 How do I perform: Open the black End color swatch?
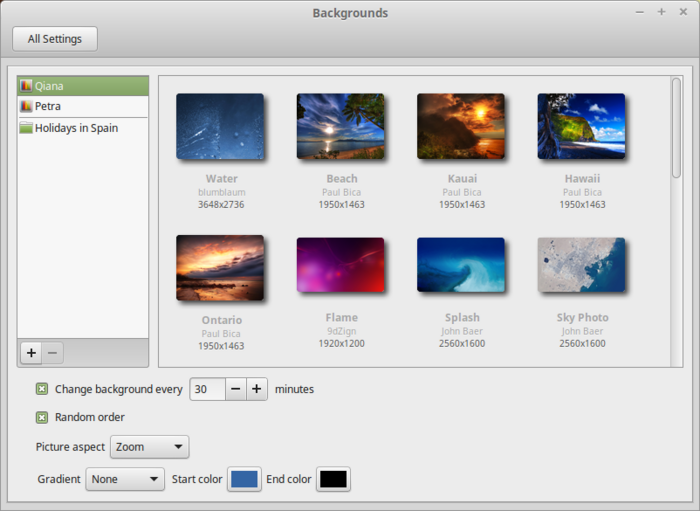333,479
